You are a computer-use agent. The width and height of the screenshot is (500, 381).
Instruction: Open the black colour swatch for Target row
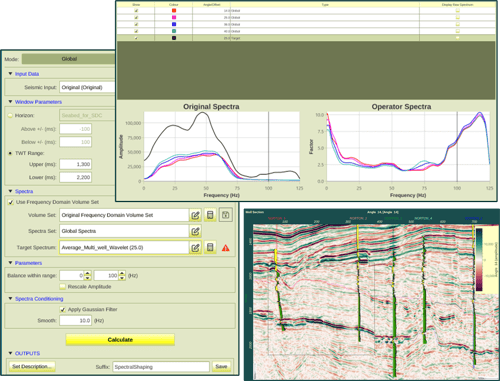[174, 38]
